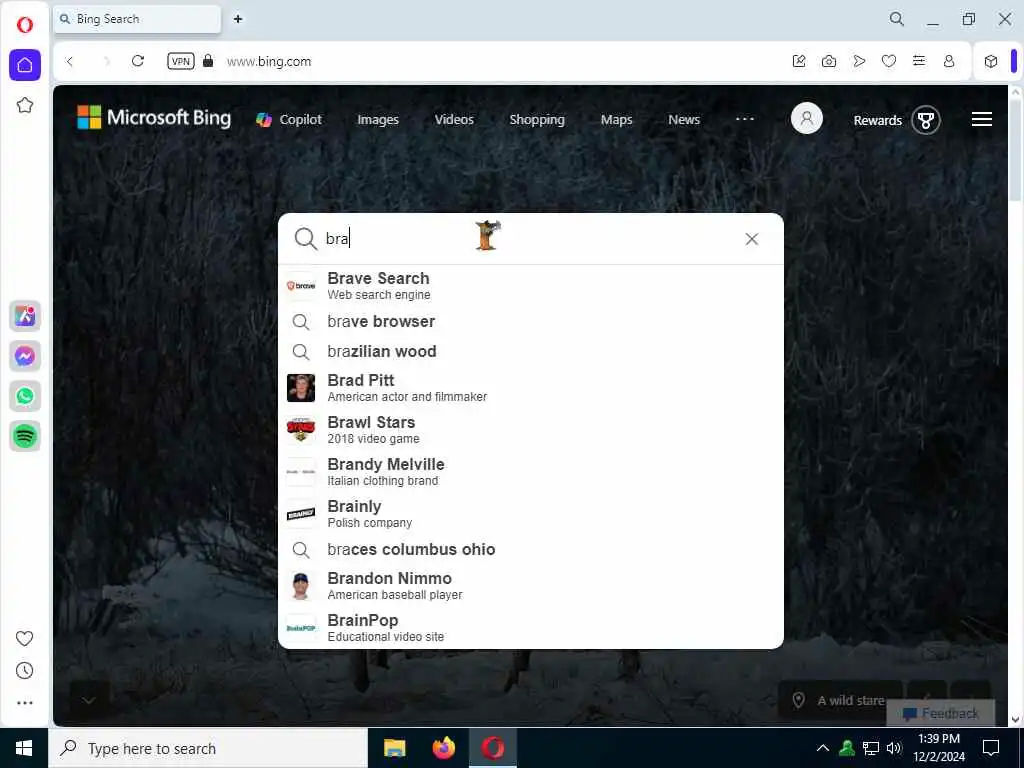Screen dimensions: 1024x768
Task: Click the search magnifier in Bing box
Action: 305,238
